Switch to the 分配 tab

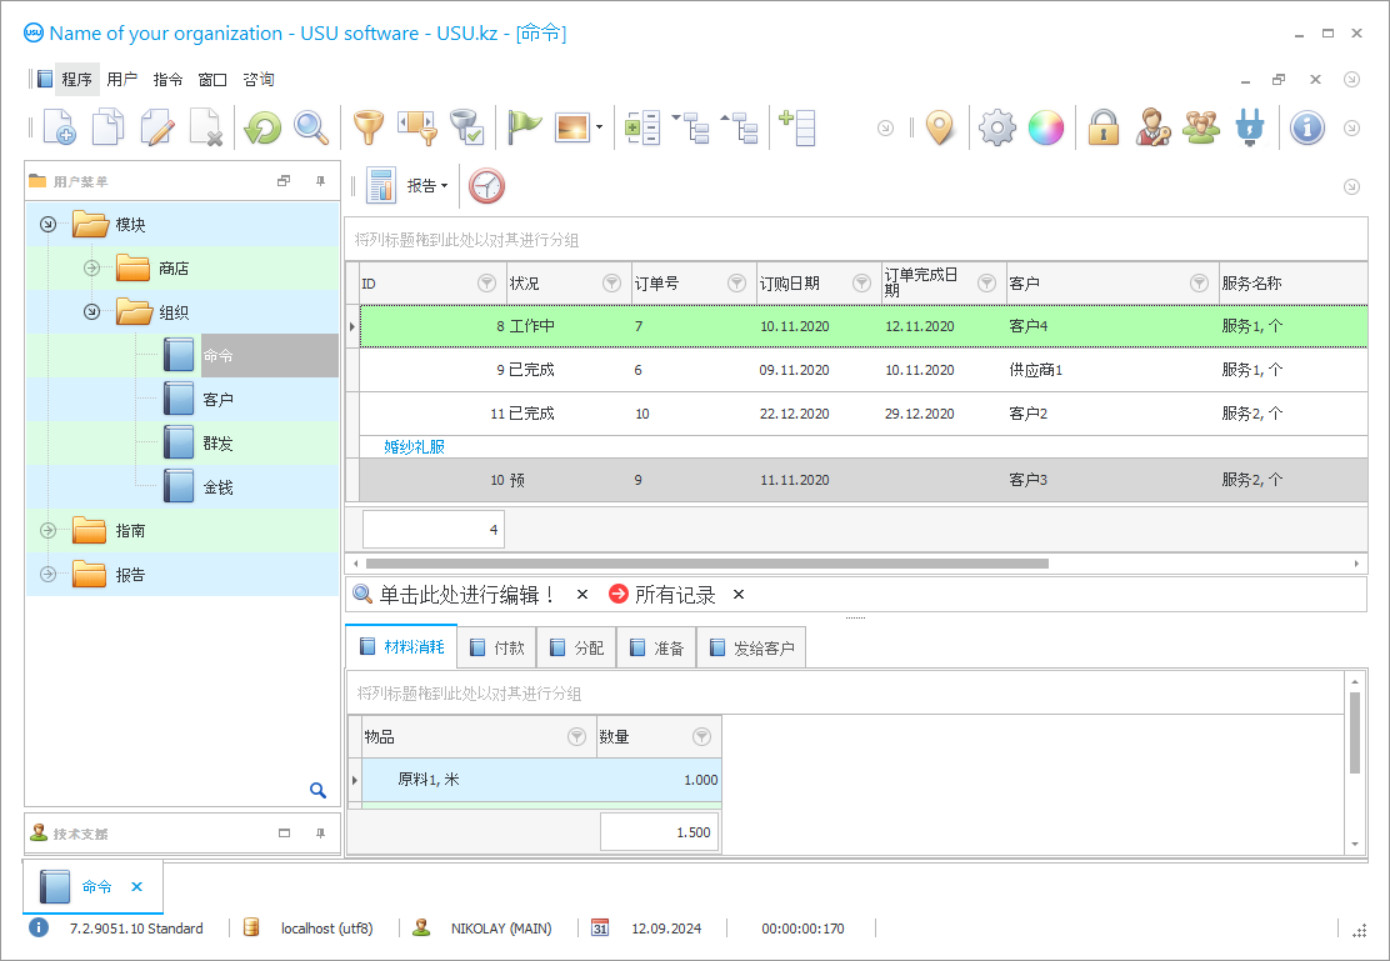pyautogui.click(x=577, y=648)
